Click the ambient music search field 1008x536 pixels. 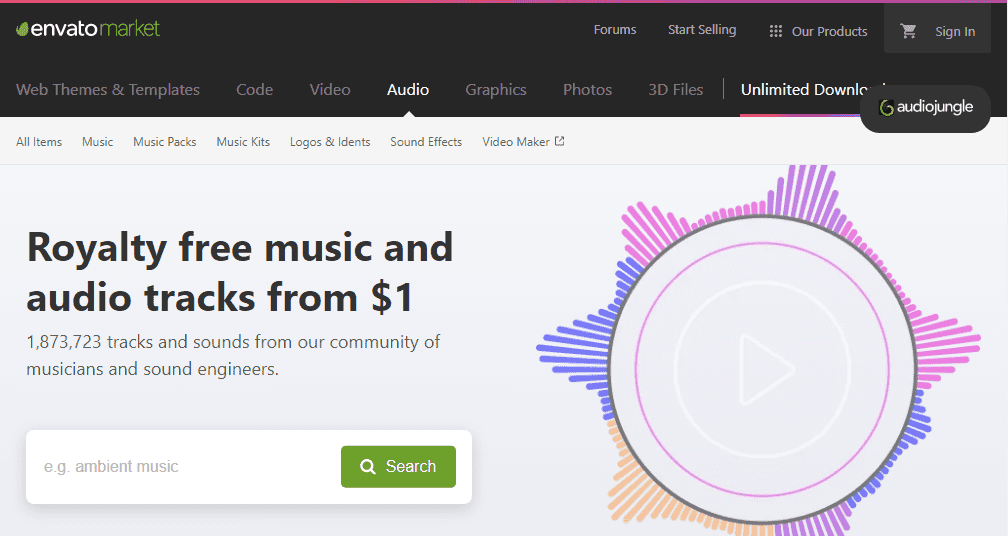tap(185, 466)
